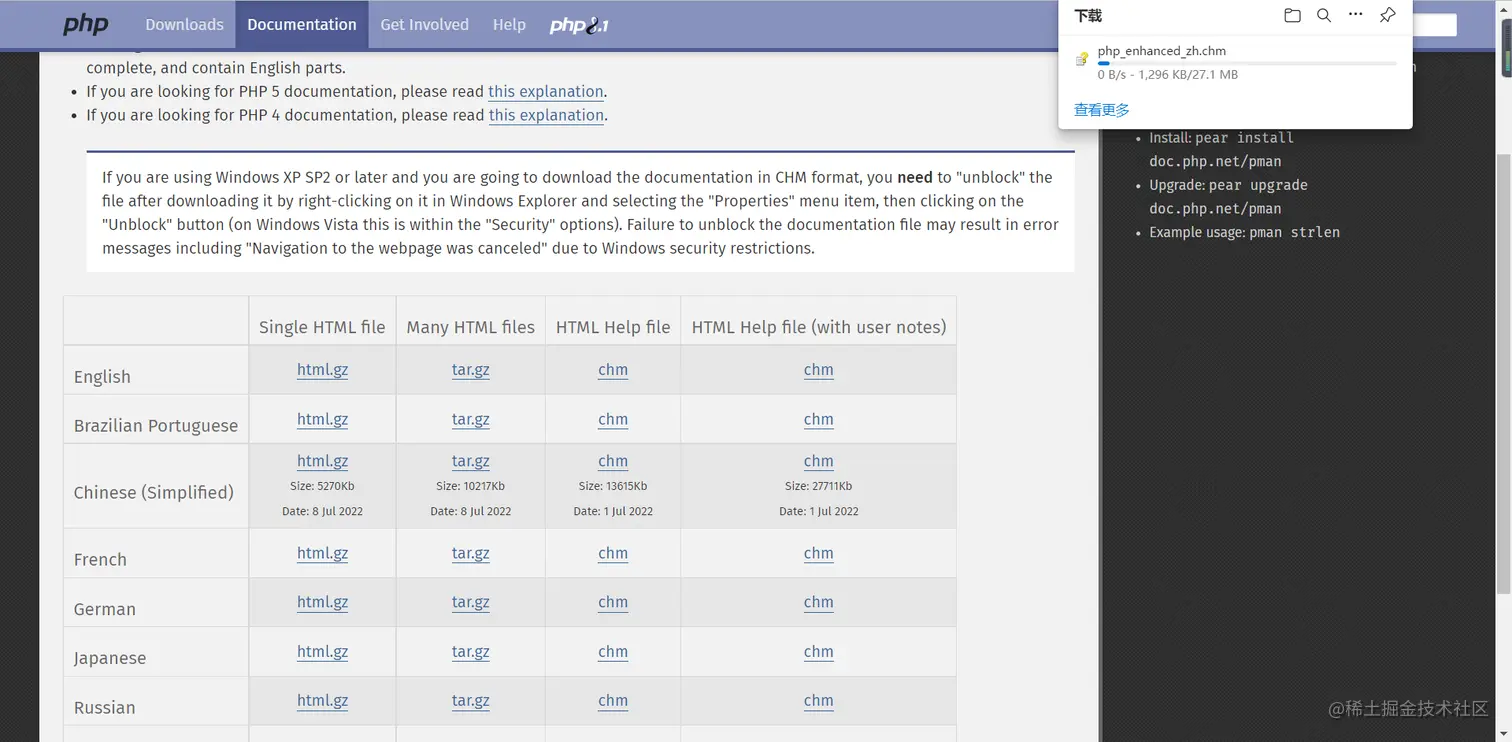
Task: Pin the downloads popup with pin icon
Action: tap(1387, 15)
